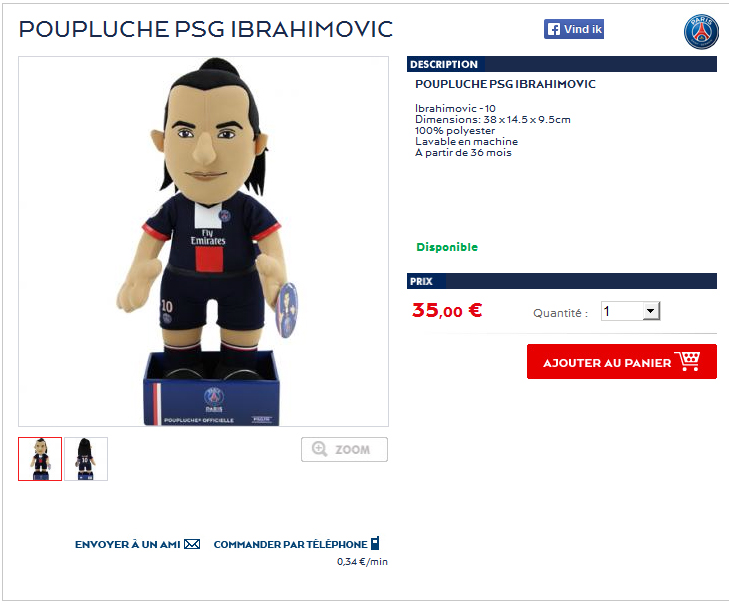Click the green Disponible availability label

(x=447, y=247)
